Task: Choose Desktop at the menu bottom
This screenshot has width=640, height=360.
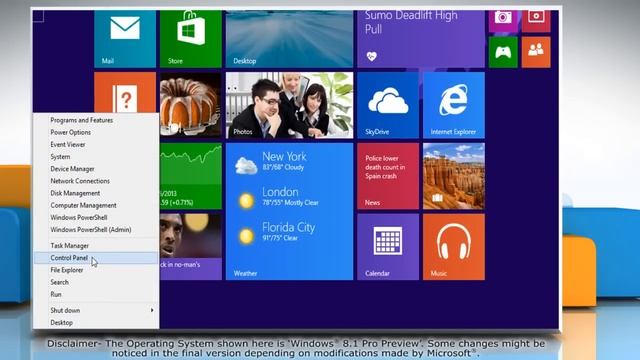Action: pyautogui.click(x=96, y=322)
